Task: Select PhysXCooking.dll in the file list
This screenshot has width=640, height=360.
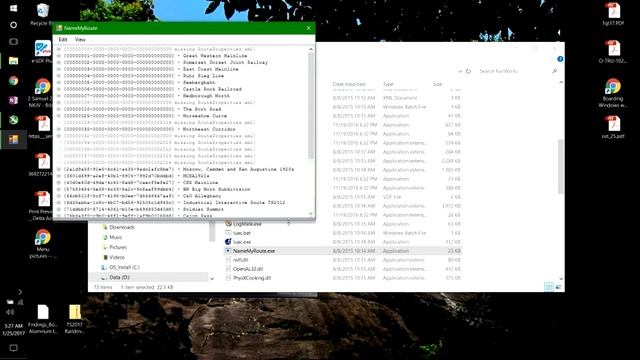Action: click(x=252, y=278)
